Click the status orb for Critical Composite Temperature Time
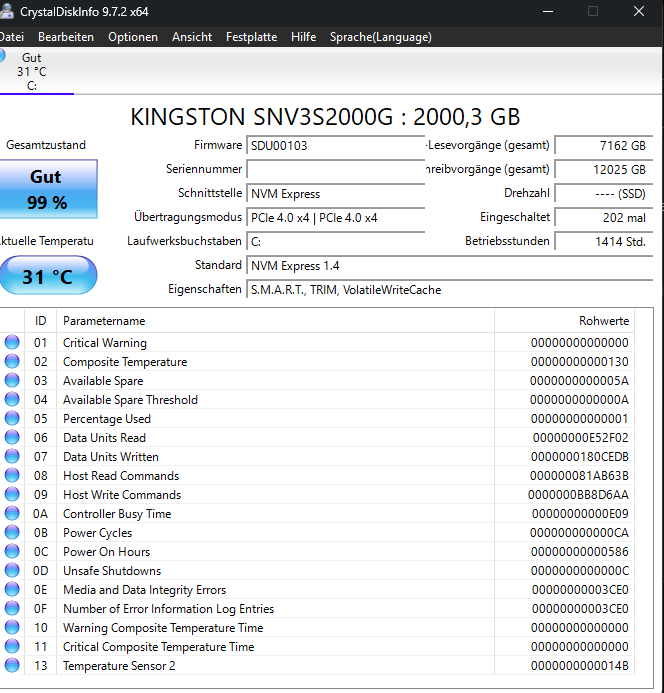Screen dimensions: 664x693 12,646
